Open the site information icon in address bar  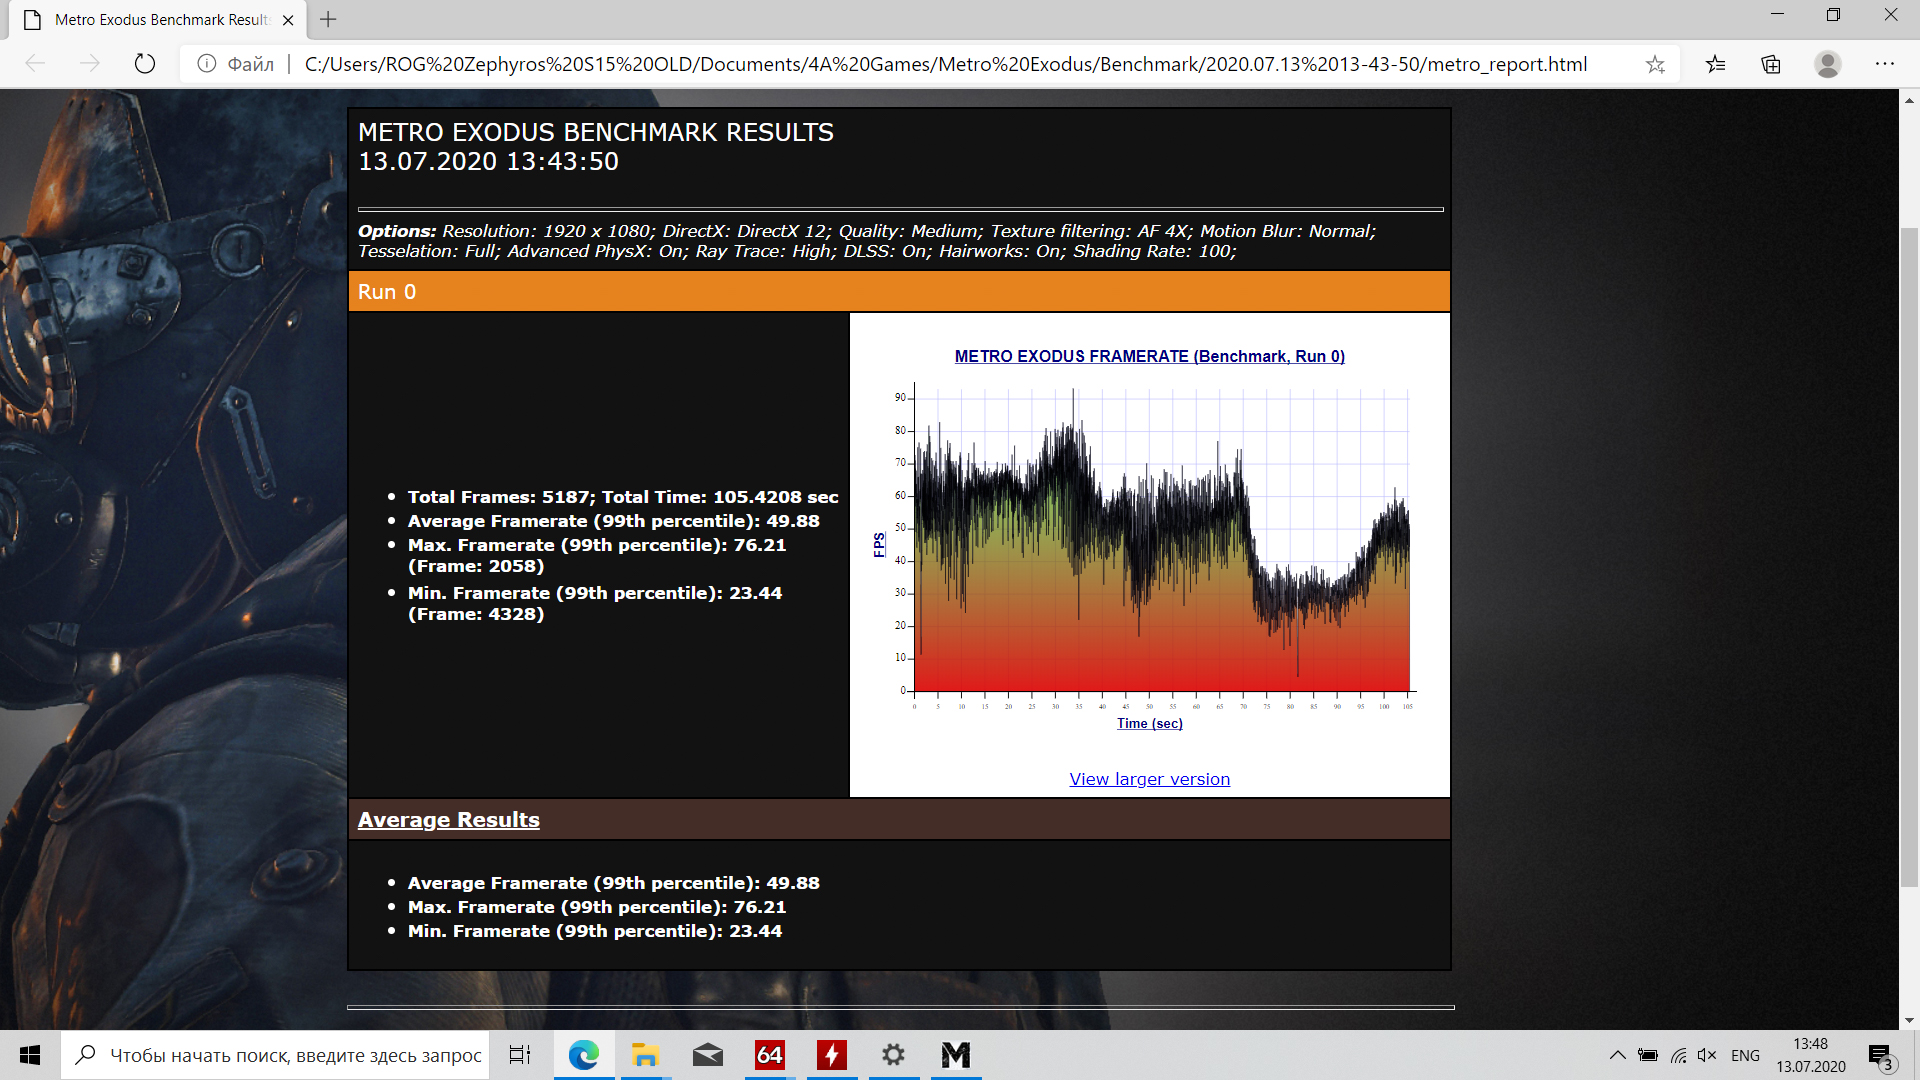[207, 64]
